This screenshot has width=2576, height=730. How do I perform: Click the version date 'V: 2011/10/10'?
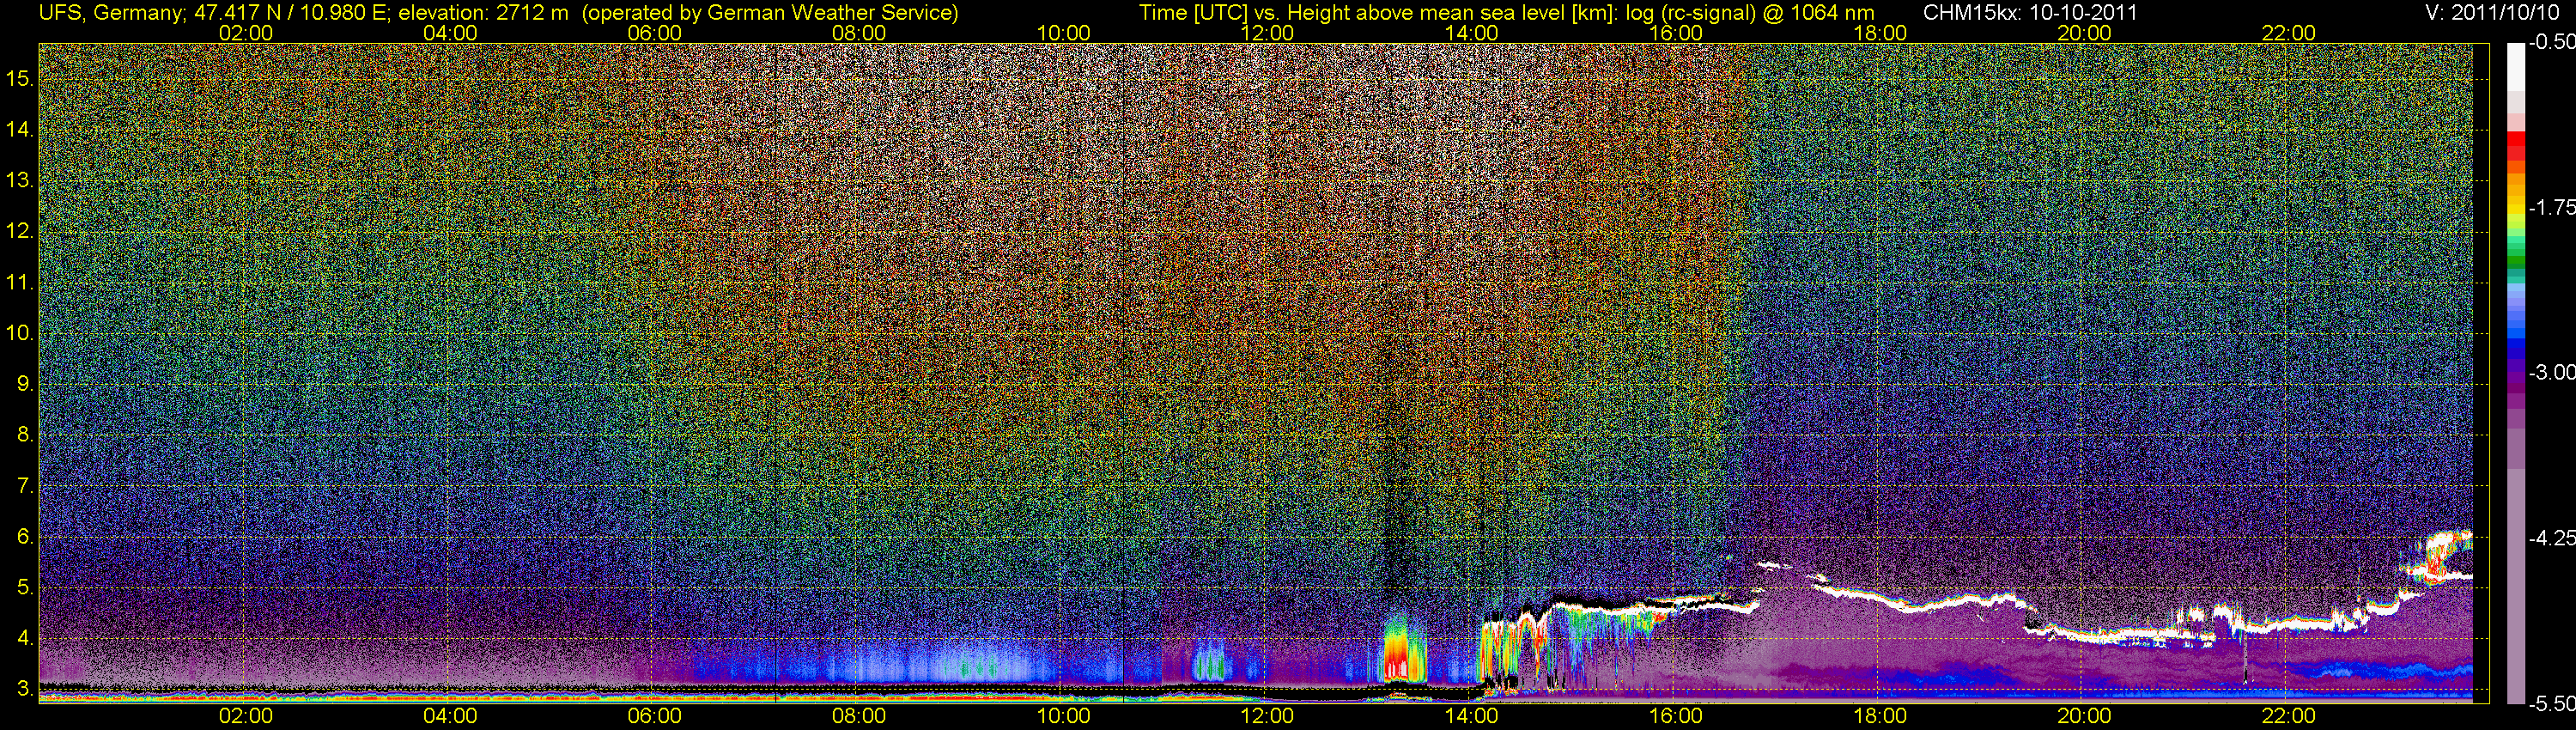pos(2493,13)
